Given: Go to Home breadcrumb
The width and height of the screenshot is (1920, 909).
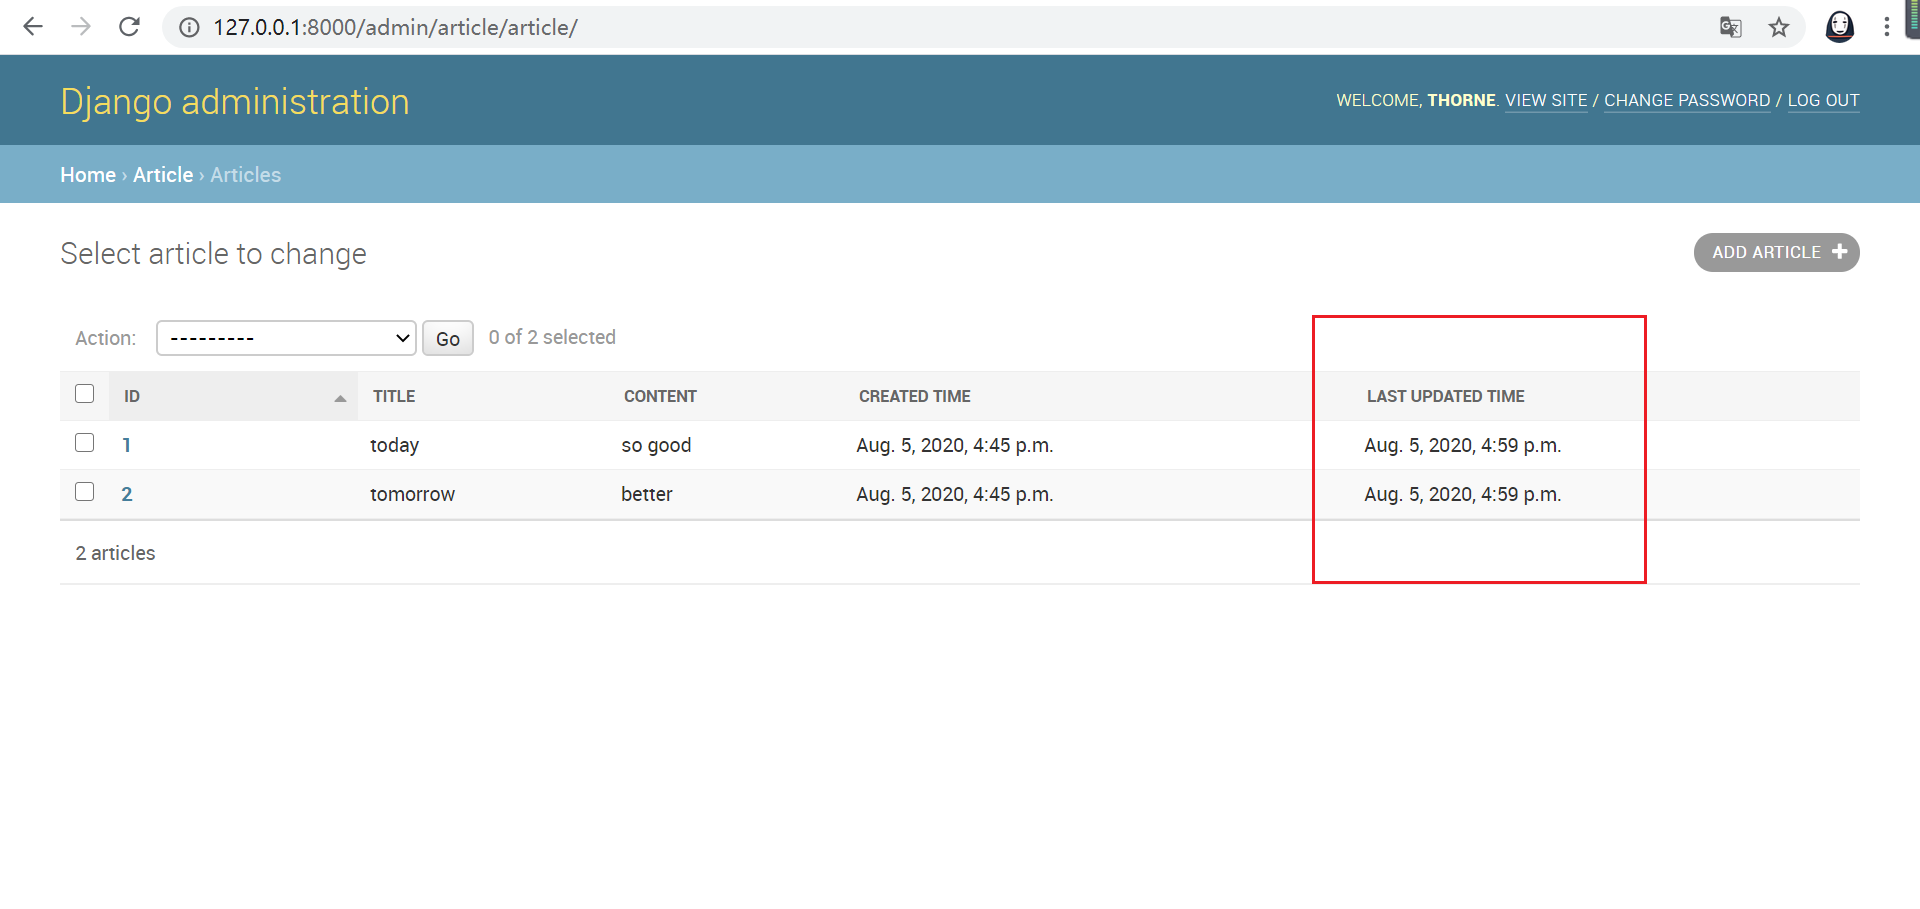Looking at the screenshot, I should tap(88, 175).
